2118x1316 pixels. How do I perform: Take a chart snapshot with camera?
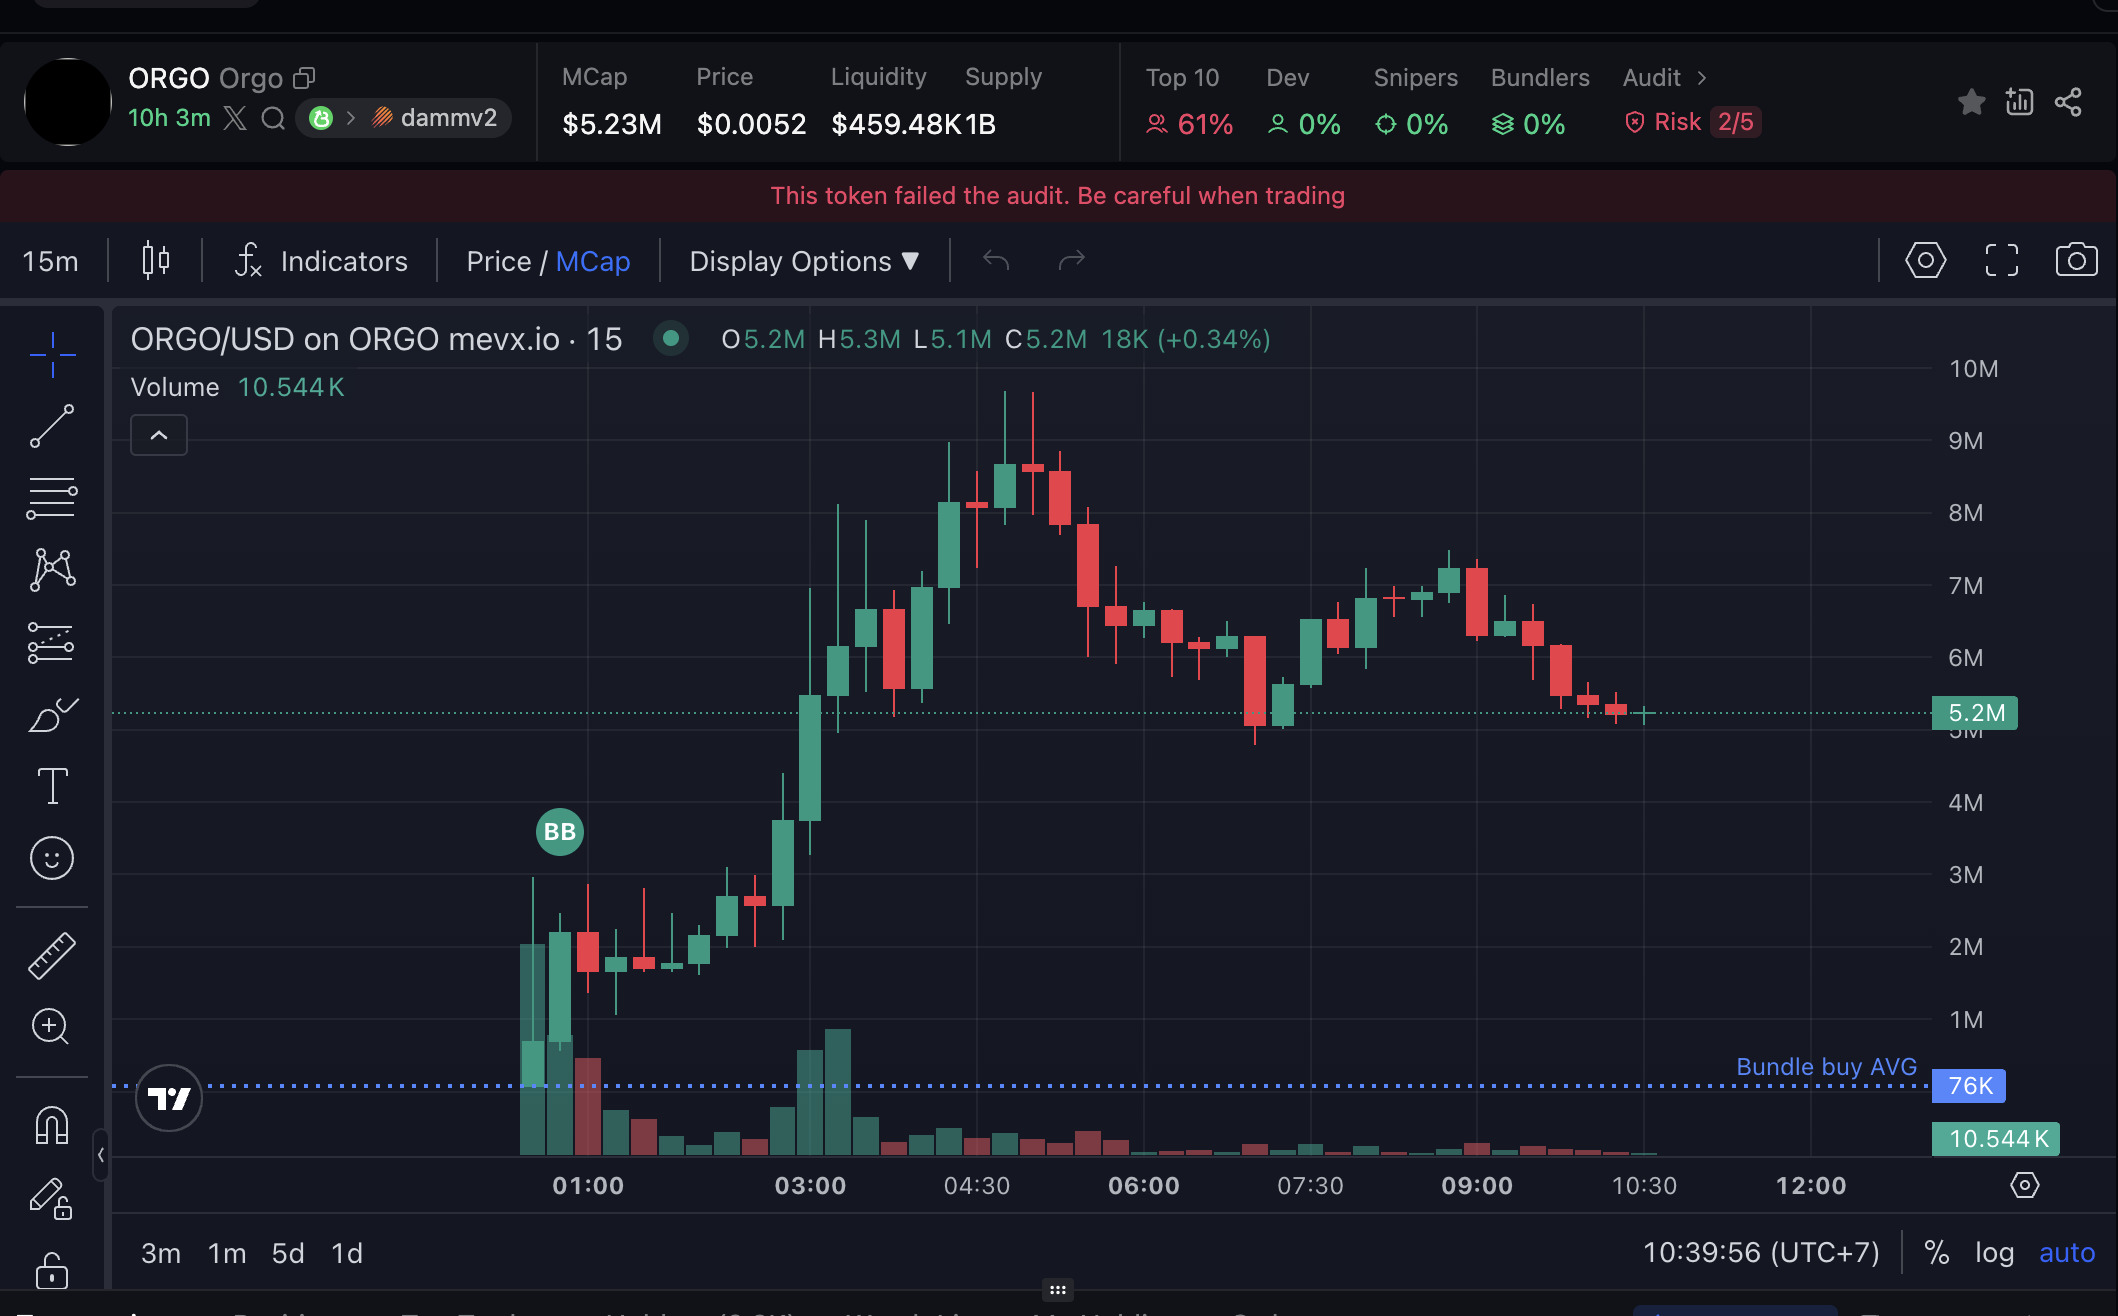point(2077,261)
